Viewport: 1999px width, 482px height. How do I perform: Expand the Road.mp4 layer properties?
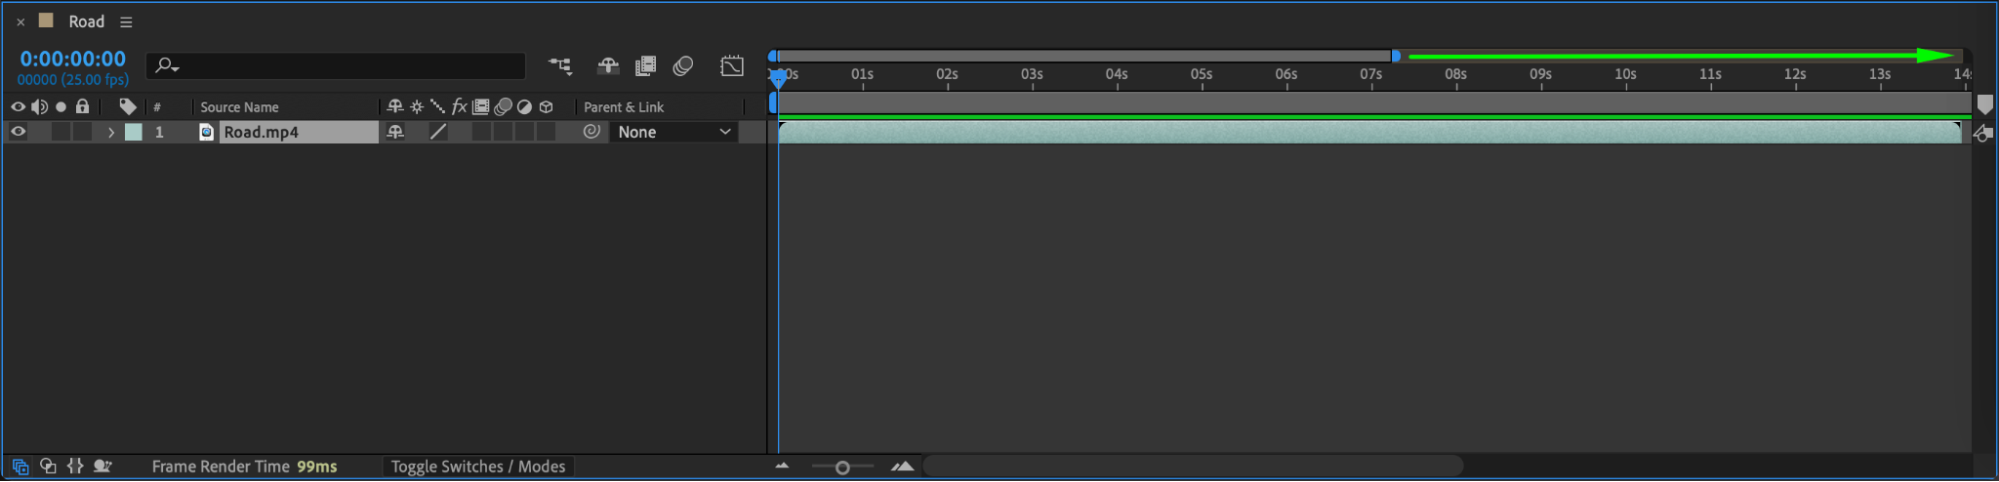pyautogui.click(x=111, y=132)
